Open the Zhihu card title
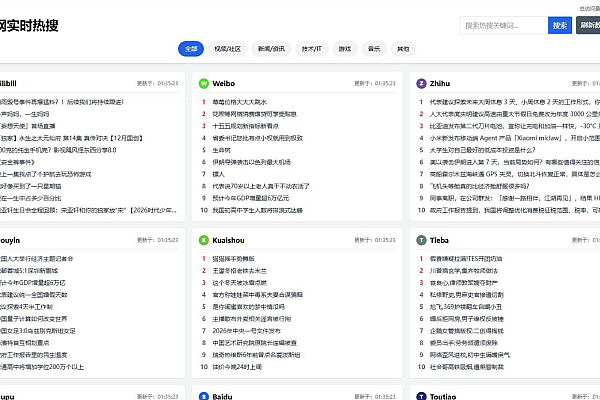The width and height of the screenshot is (600, 400). click(x=440, y=83)
